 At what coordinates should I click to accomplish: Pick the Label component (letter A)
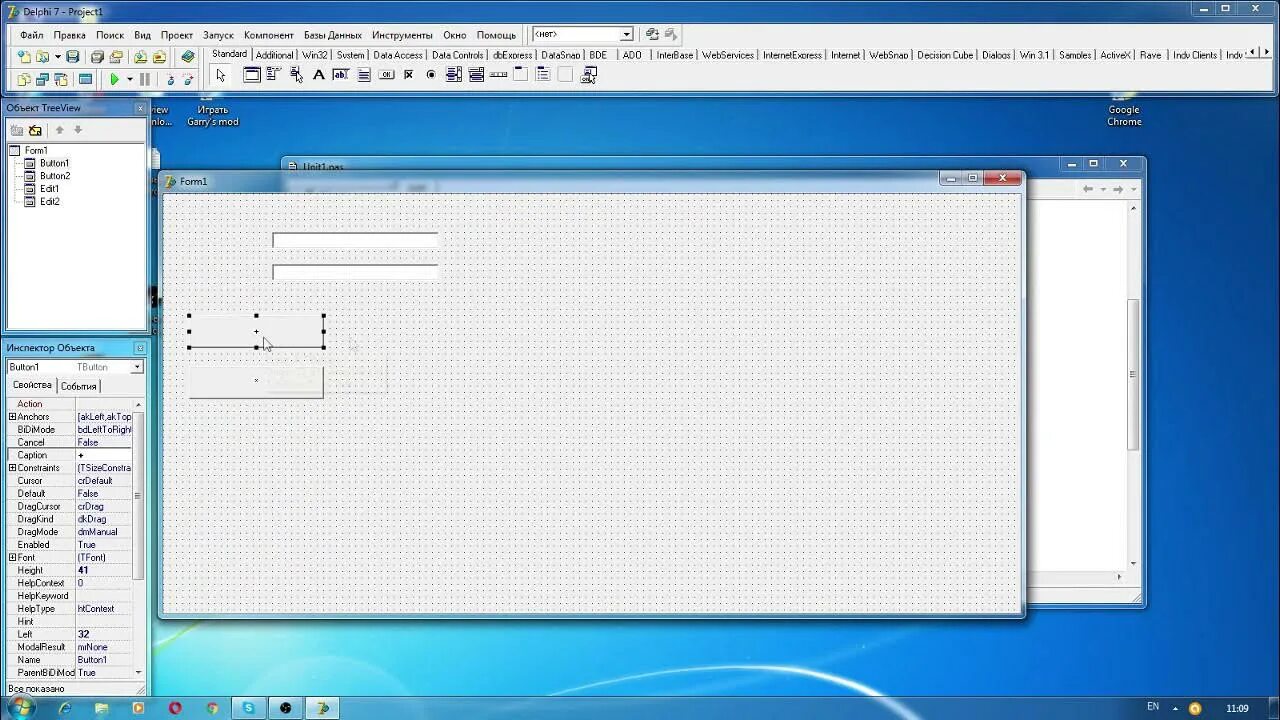pyautogui.click(x=318, y=75)
